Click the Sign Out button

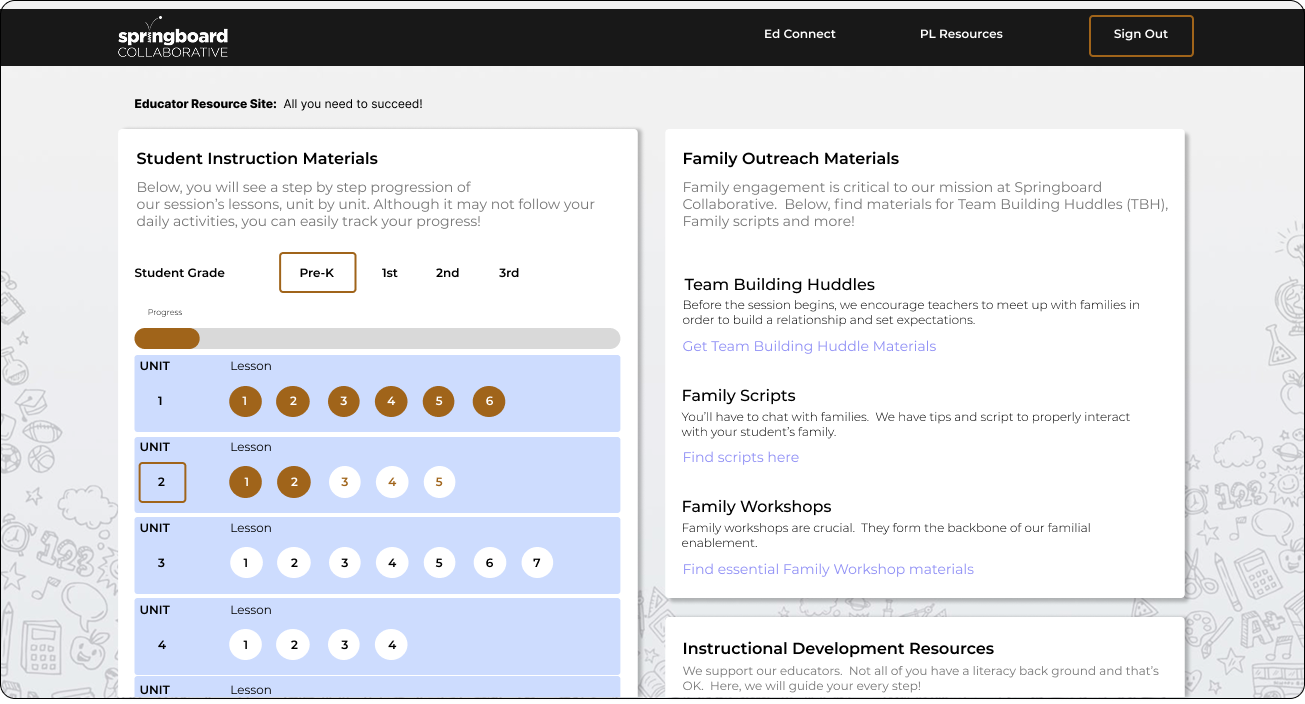click(1141, 35)
